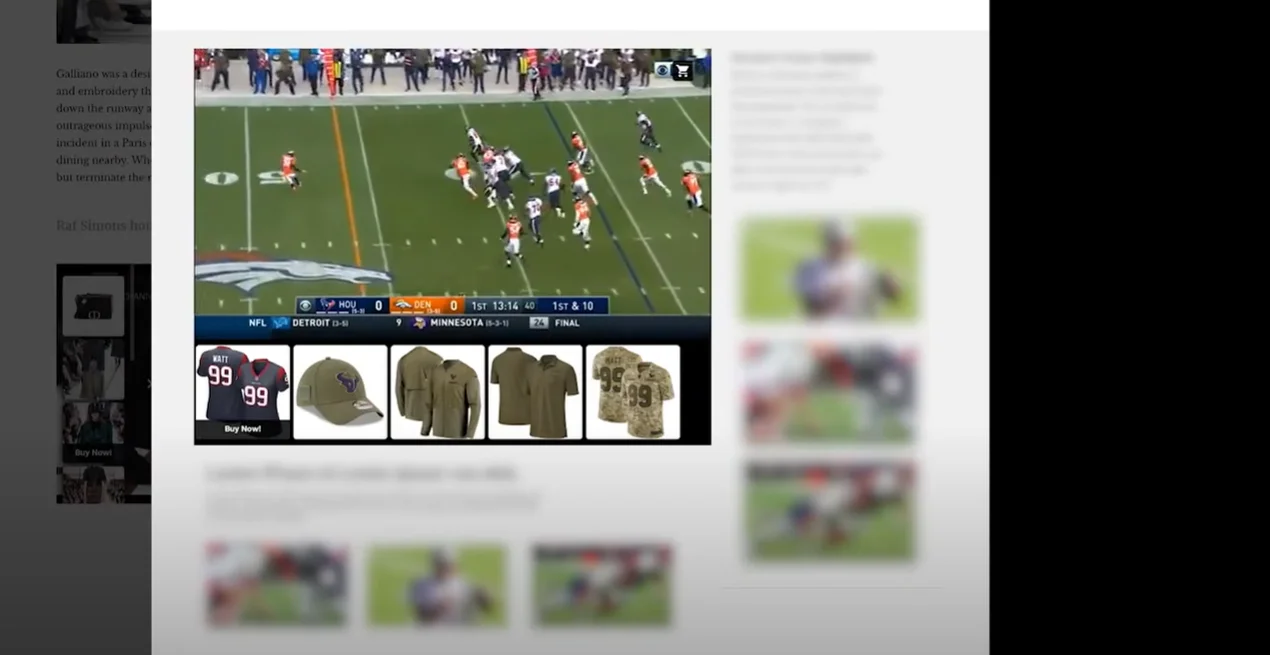Click the blurred headline beneath the video

point(362,473)
